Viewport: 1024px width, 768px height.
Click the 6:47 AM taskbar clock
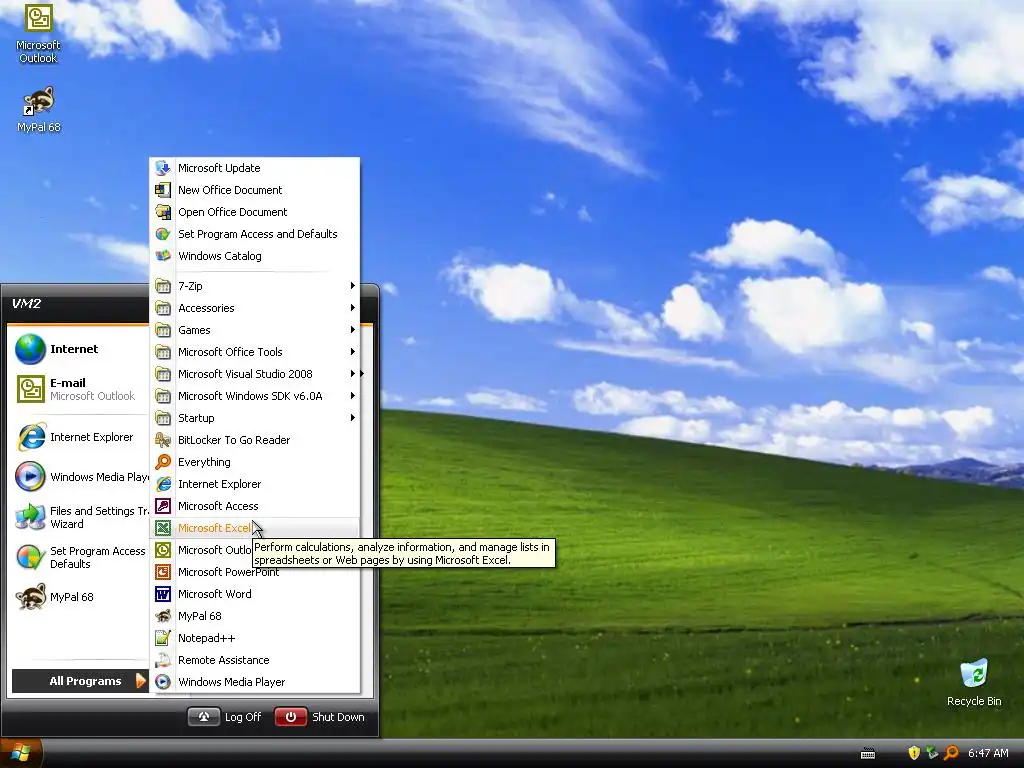[x=988, y=753]
